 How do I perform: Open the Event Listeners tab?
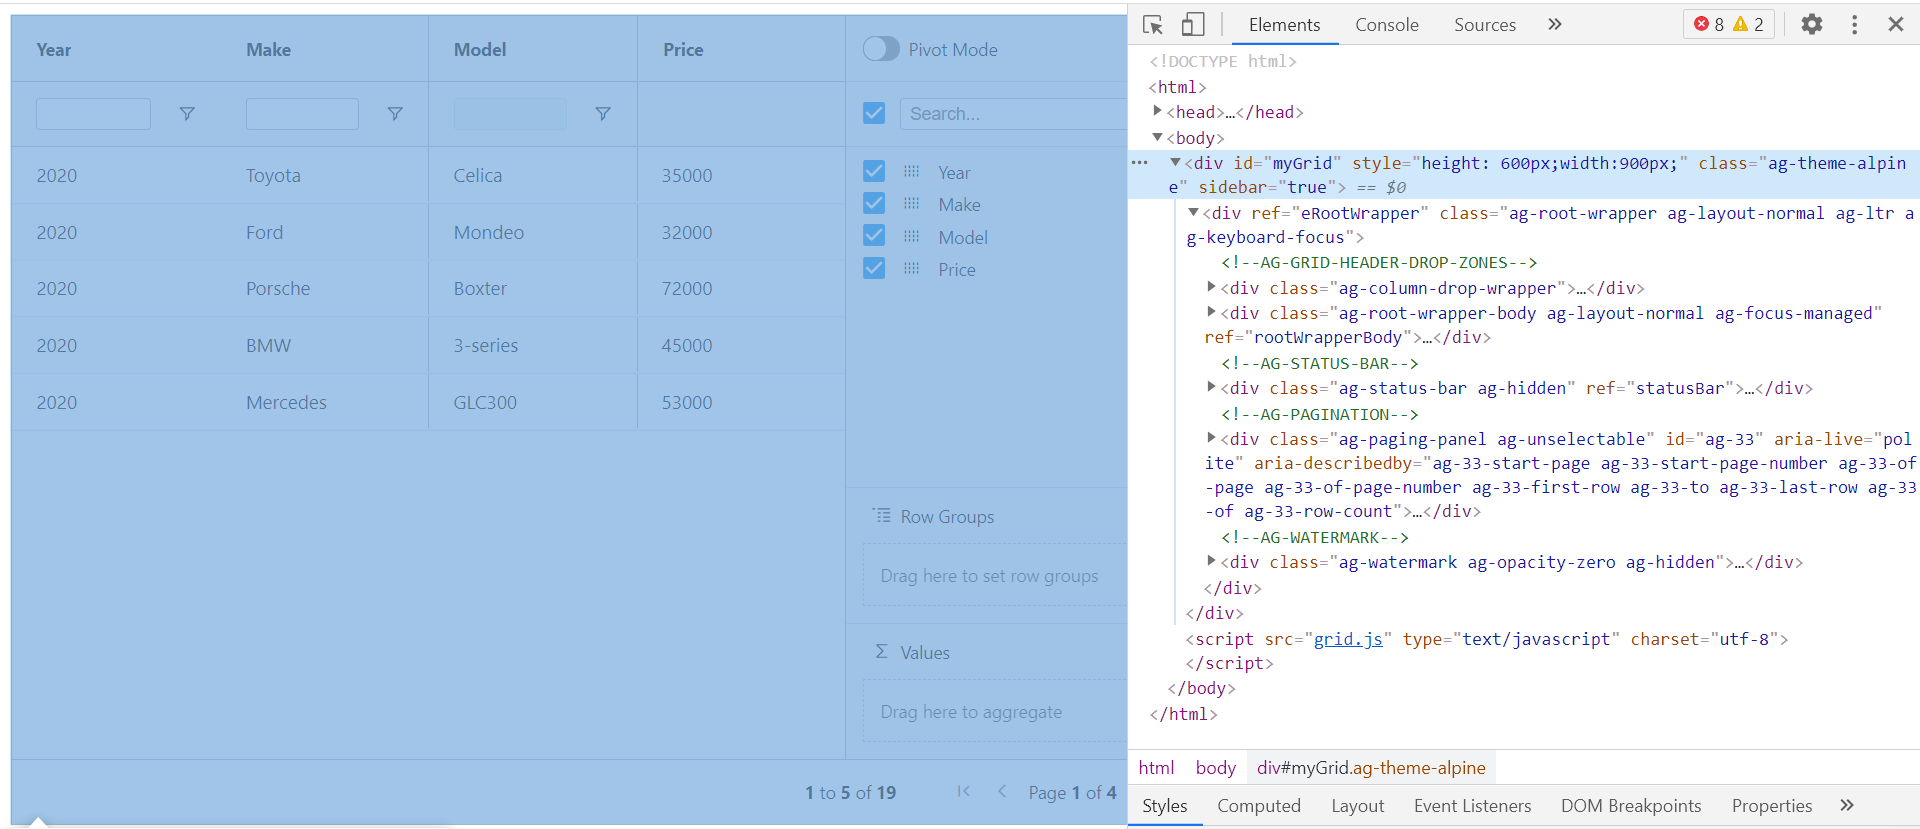(1472, 806)
